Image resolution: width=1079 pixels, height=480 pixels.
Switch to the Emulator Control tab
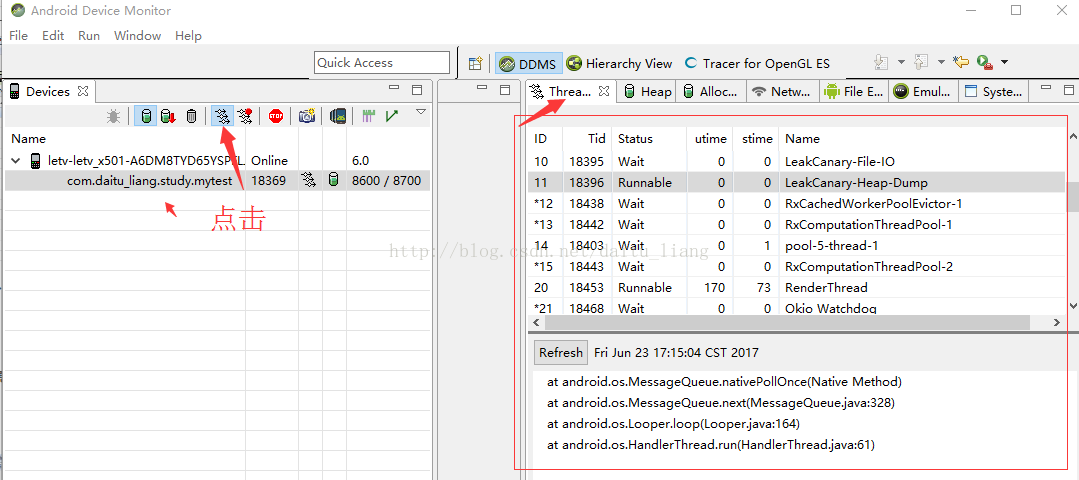pyautogui.click(x=924, y=91)
